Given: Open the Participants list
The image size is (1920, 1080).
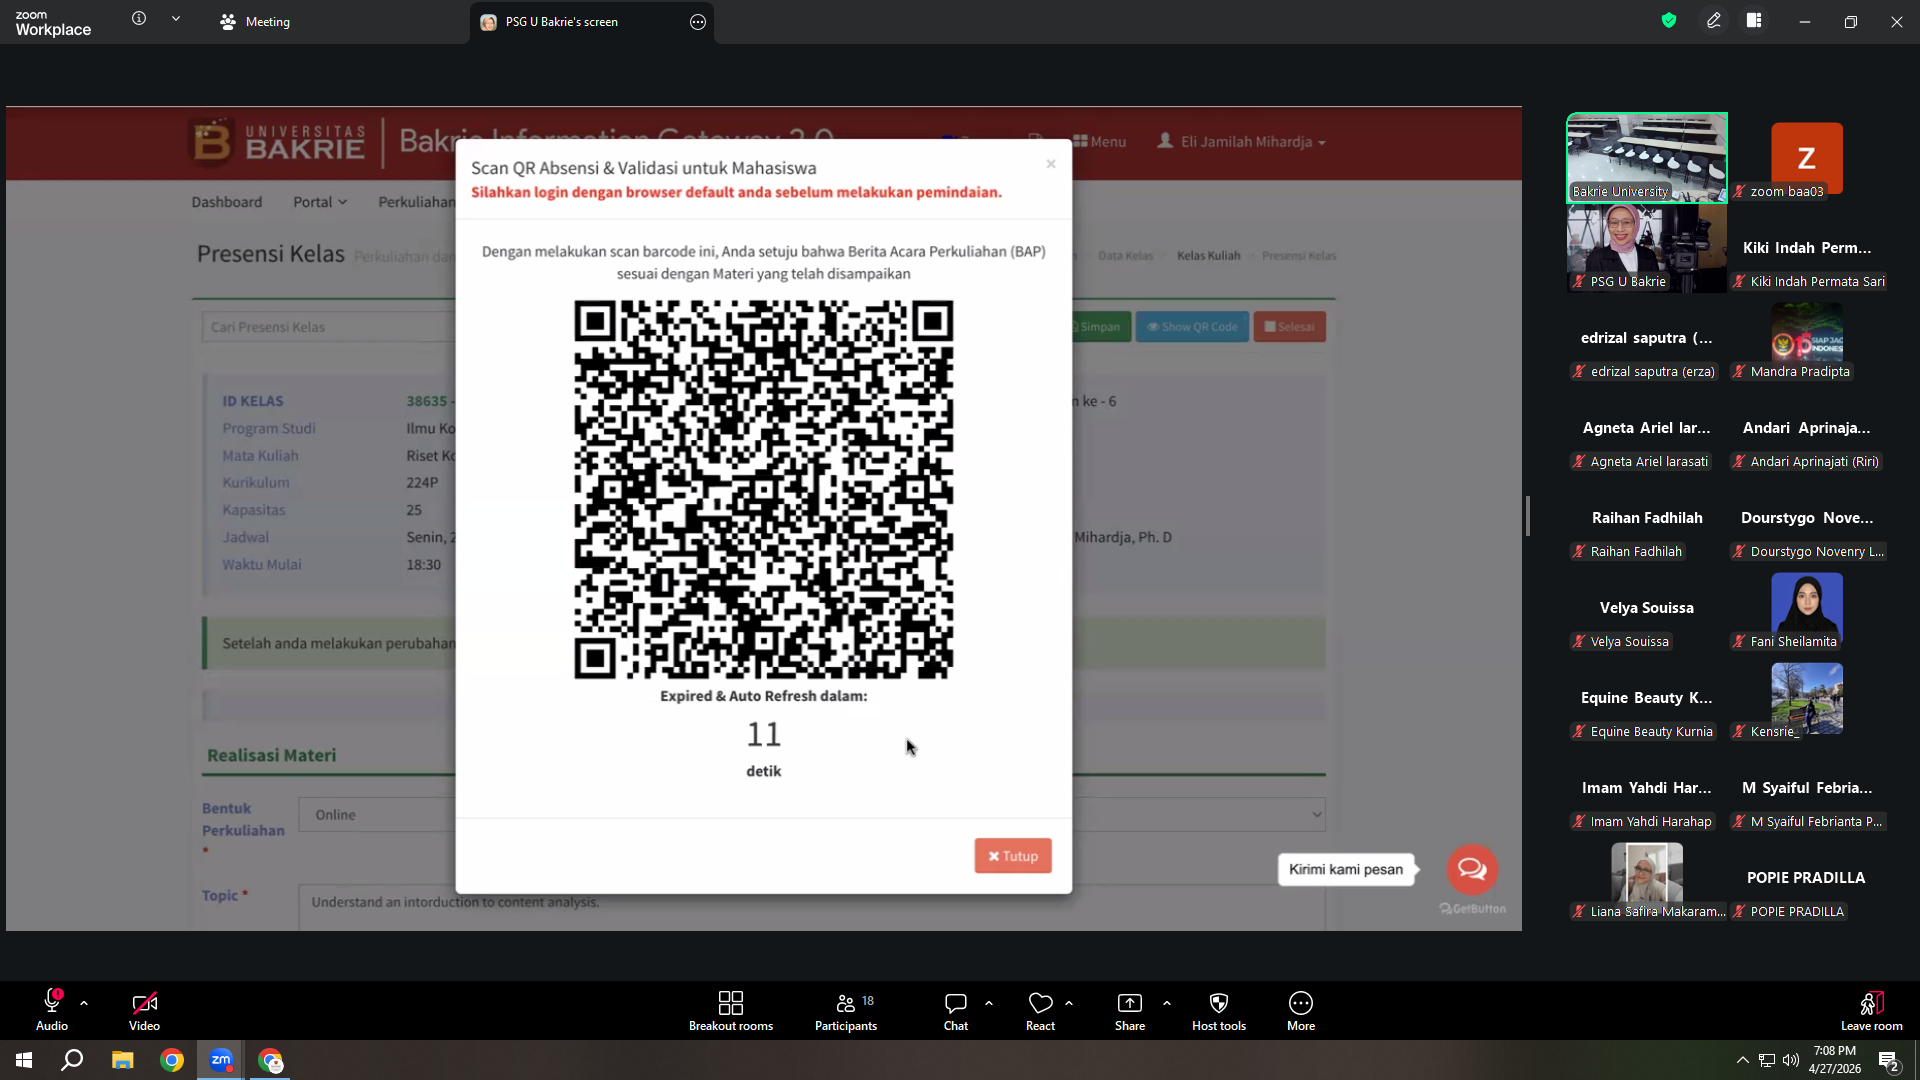Looking at the screenshot, I should (x=846, y=1010).
